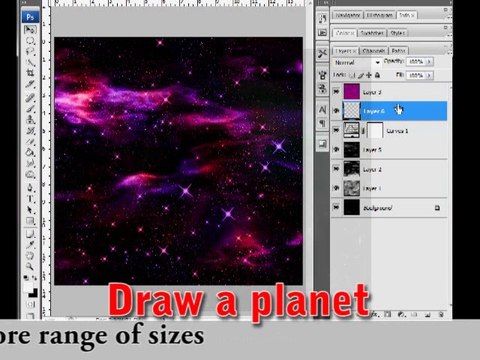
Task: Select the Notes tool
Action: coord(30,234)
